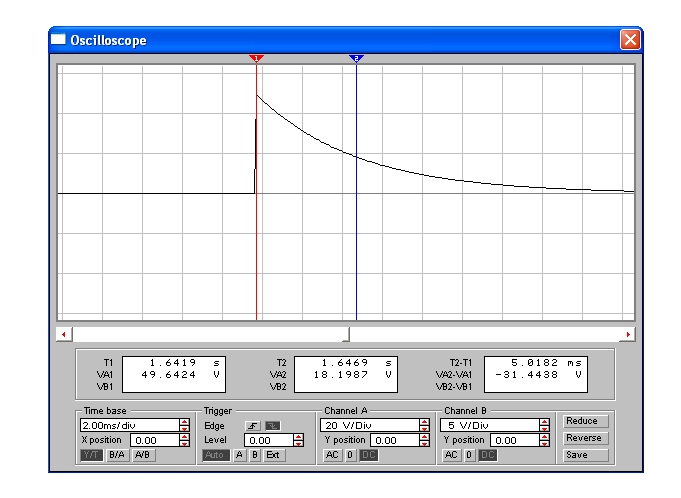
Task: Click the T2 time reading 1.6469 s
Action: 357,363
